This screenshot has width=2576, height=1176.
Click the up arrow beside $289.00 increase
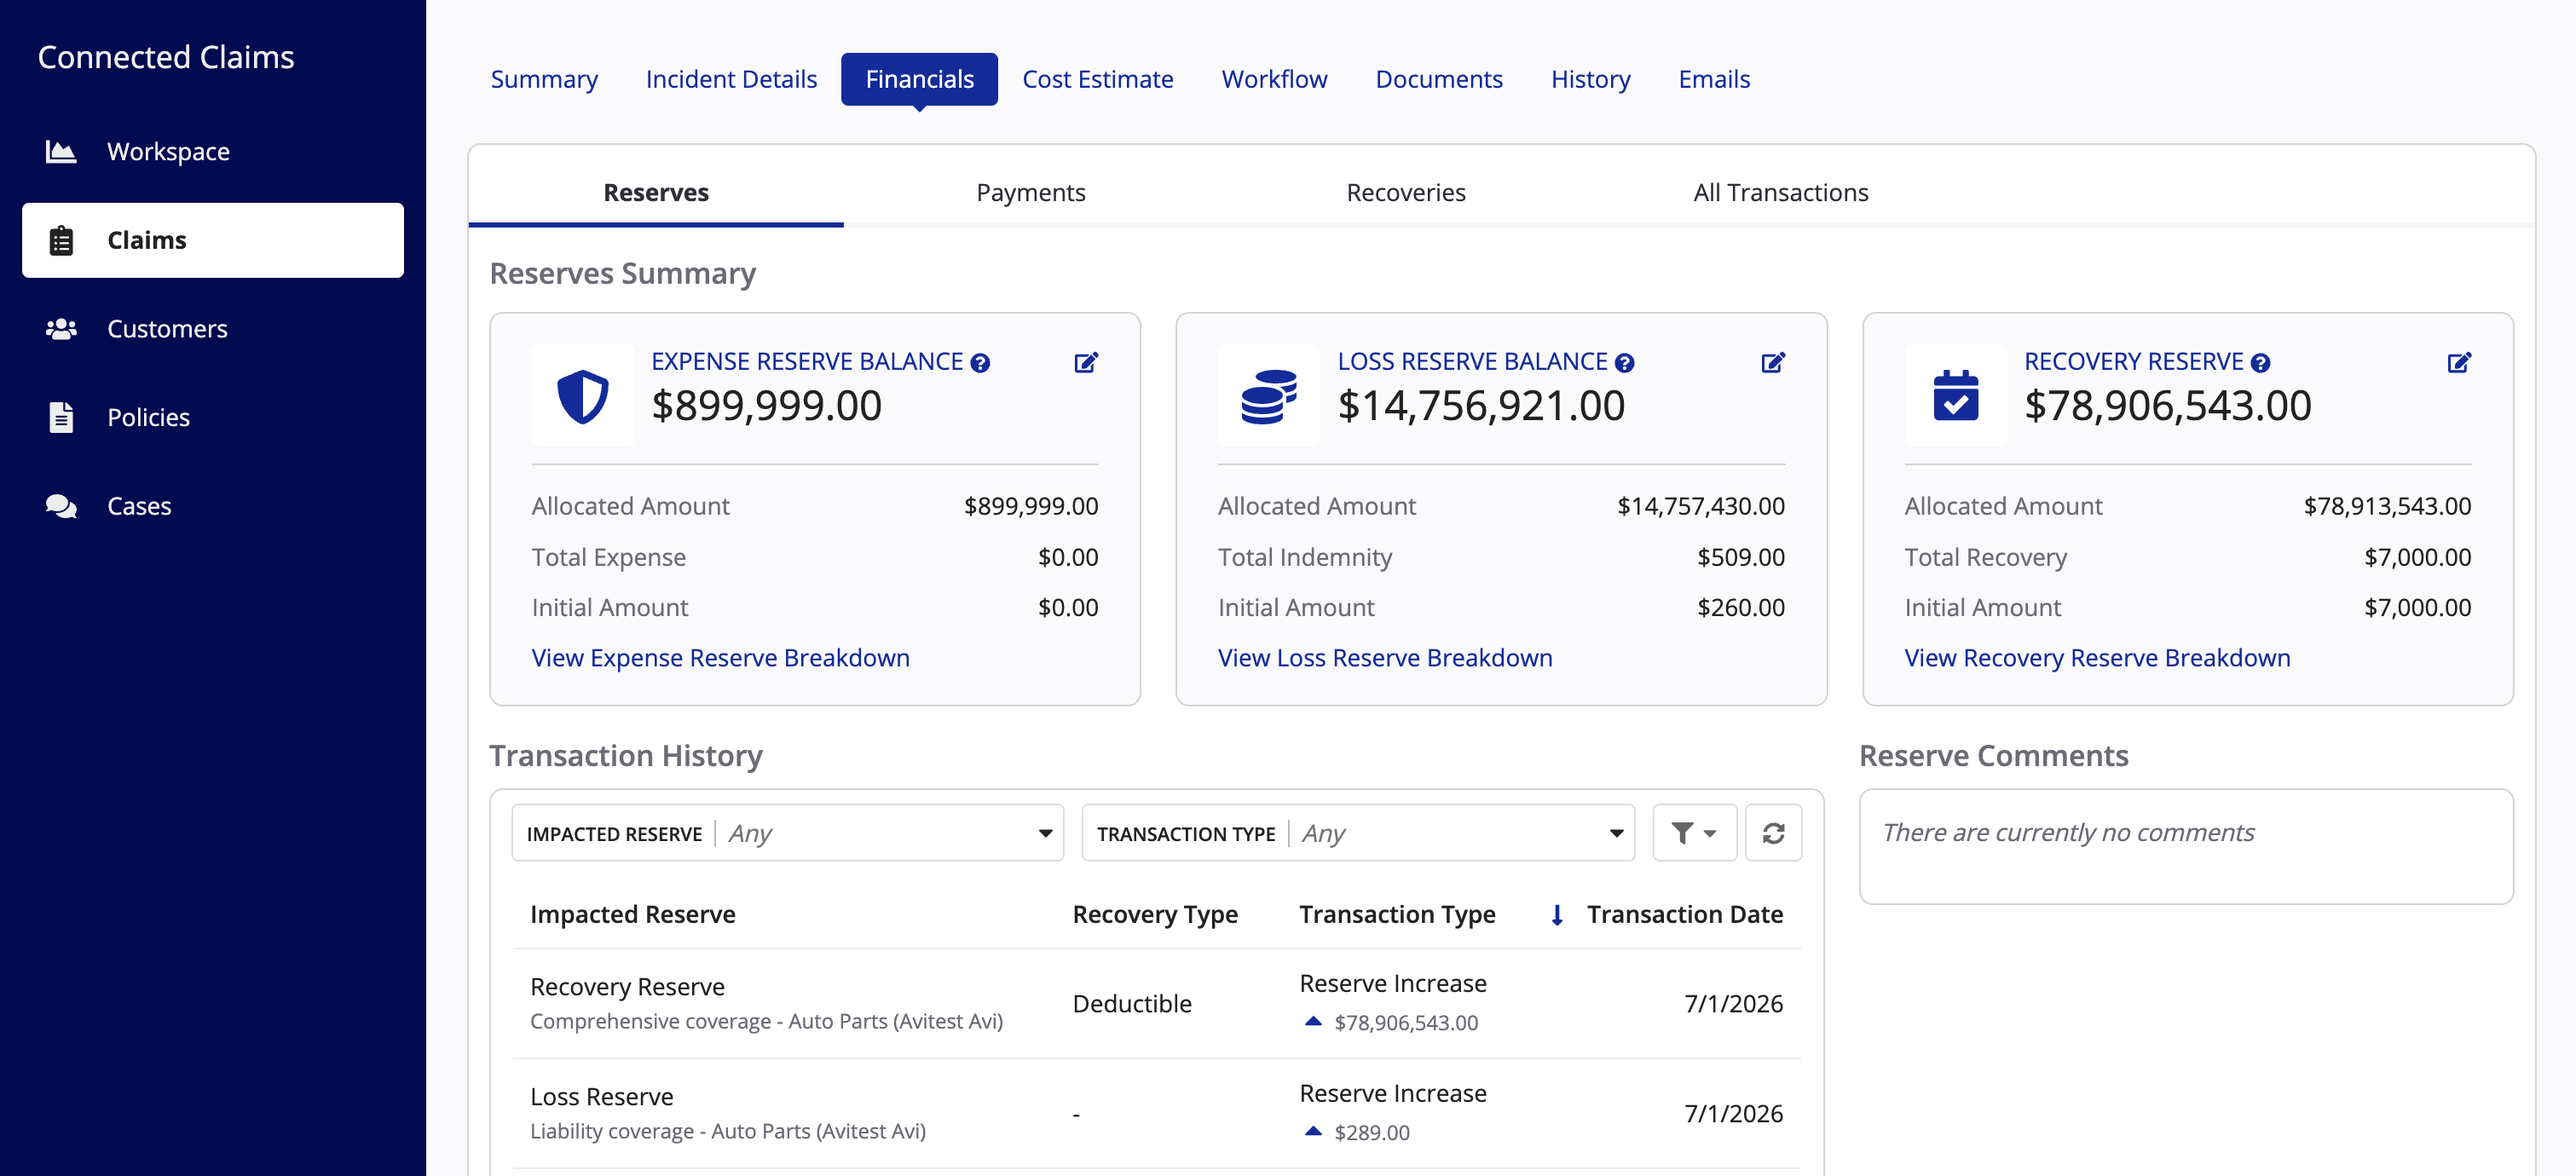(1314, 1131)
